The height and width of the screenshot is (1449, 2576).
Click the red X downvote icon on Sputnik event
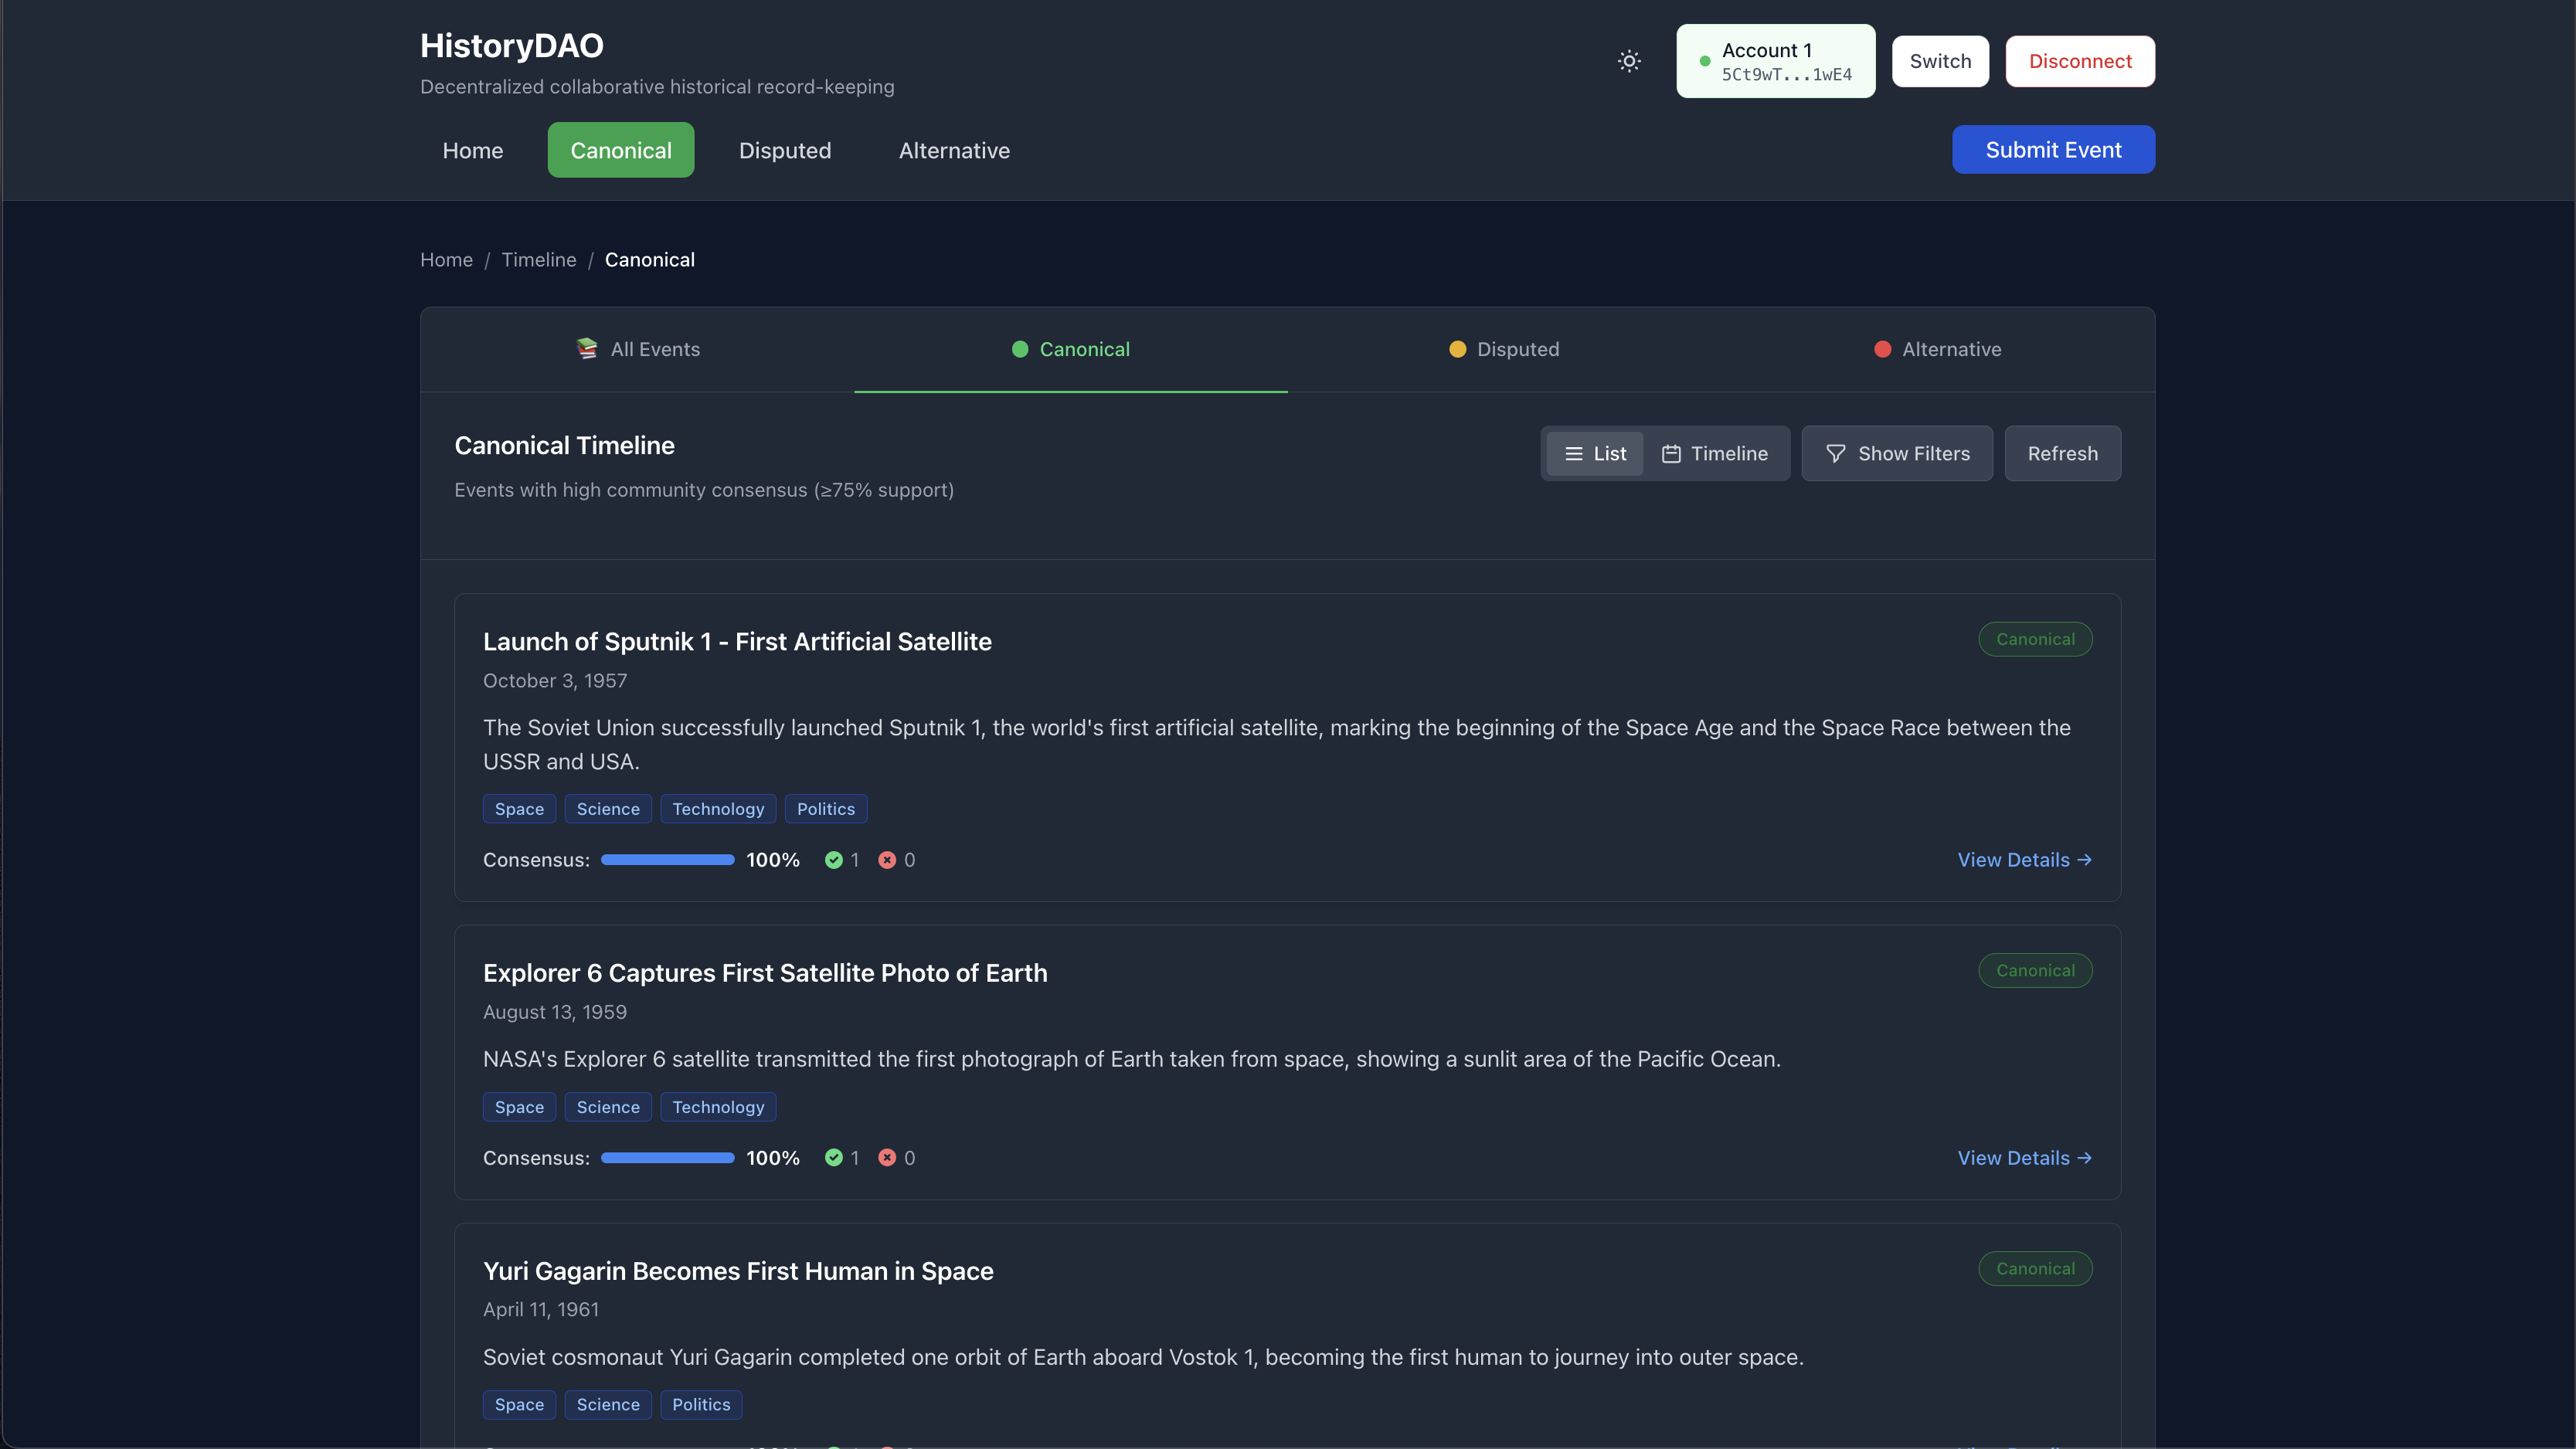click(887, 860)
